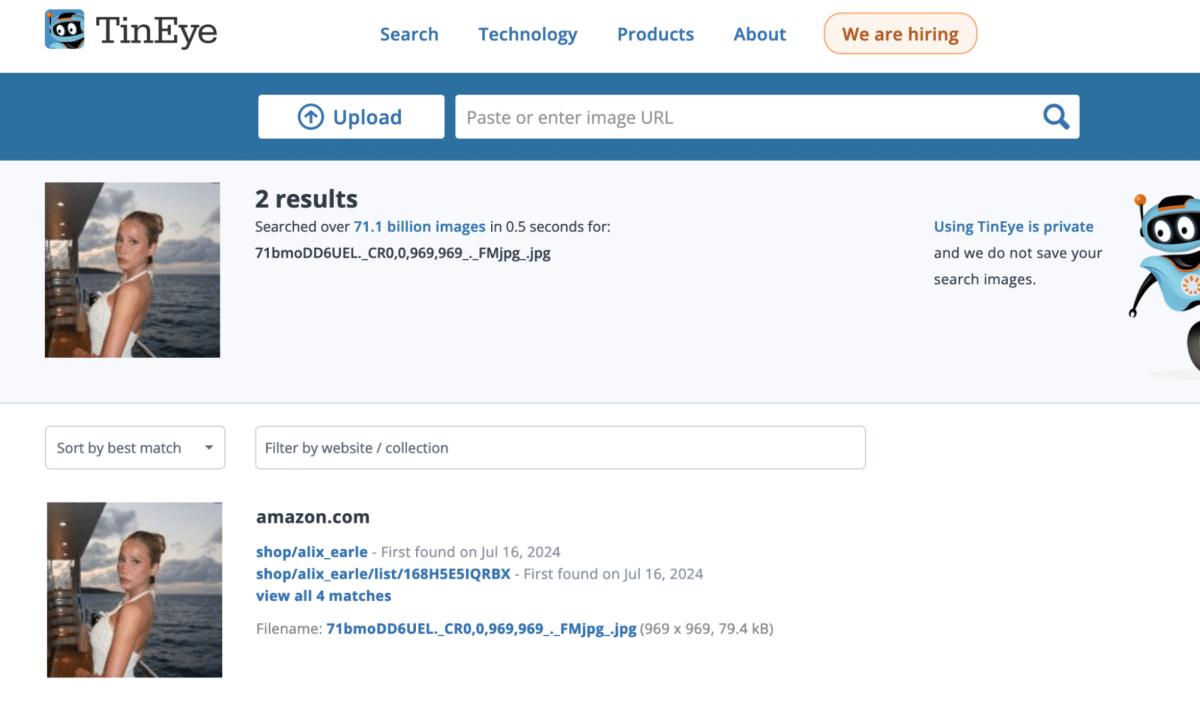
Task: Open the amazon.com result image thumbnail
Action: 134,590
